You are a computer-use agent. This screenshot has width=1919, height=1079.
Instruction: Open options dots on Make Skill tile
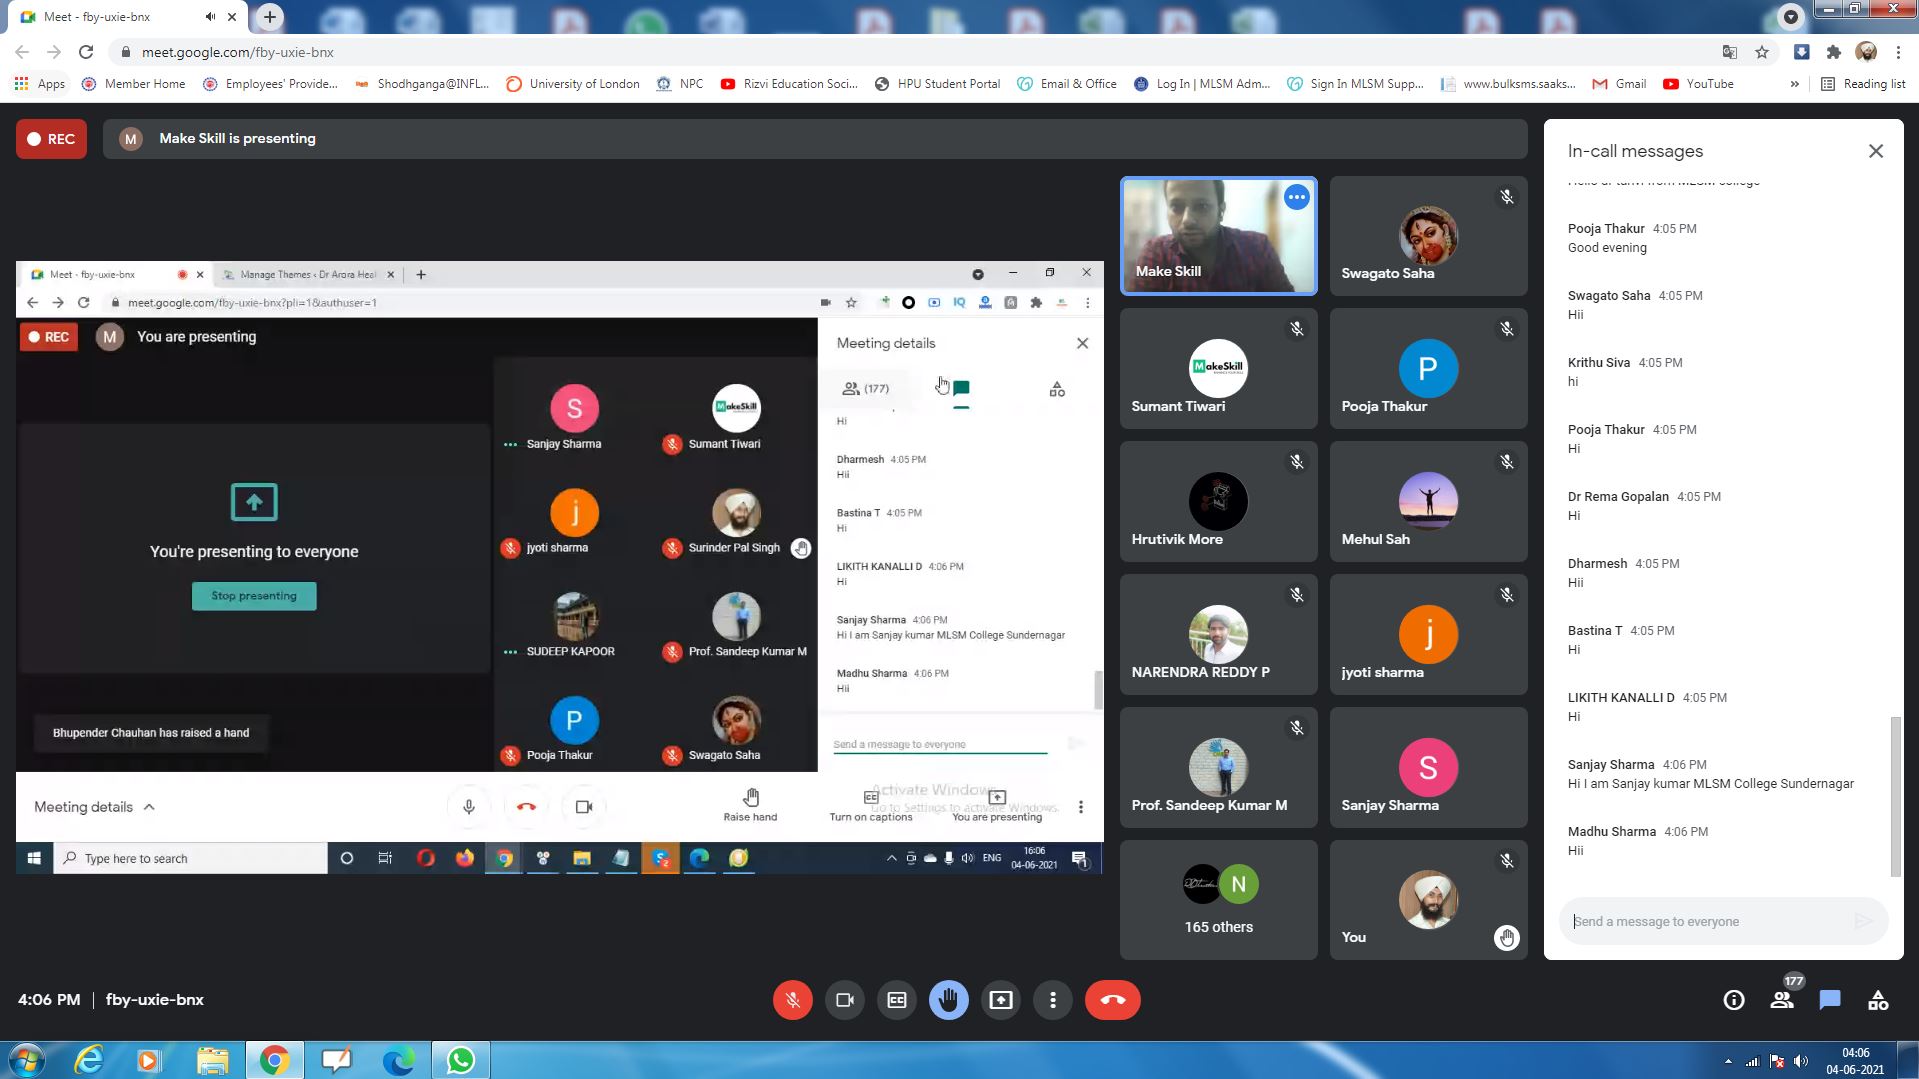(1296, 197)
